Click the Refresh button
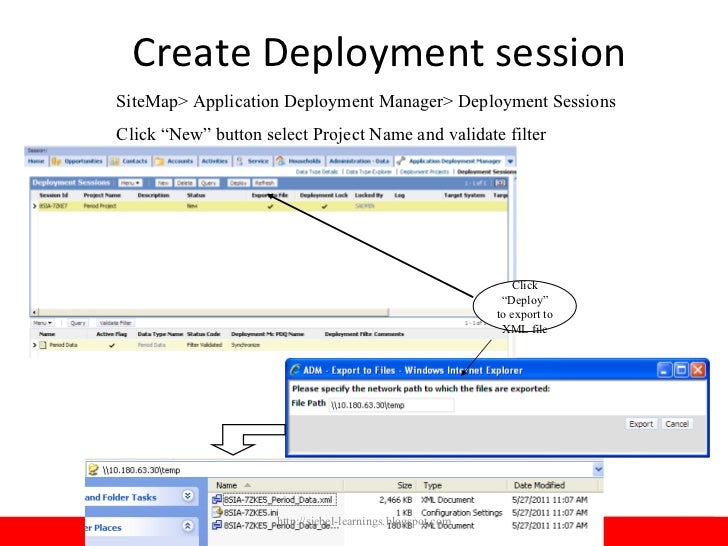 pos(265,183)
